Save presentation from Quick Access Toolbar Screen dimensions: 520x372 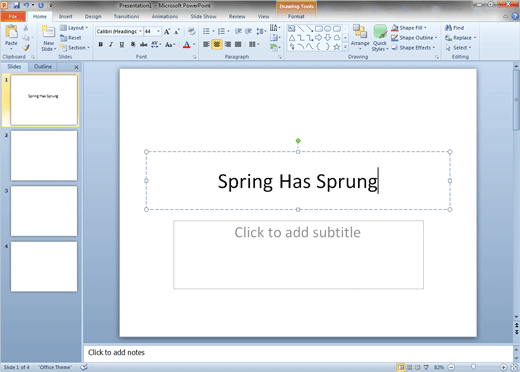click(x=16, y=5)
